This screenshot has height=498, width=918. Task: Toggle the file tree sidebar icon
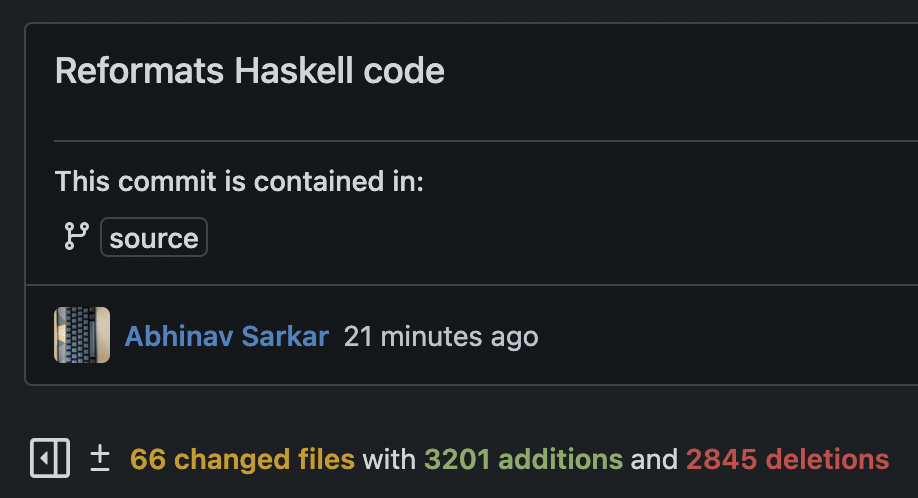pyautogui.click(x=50, y=459)
